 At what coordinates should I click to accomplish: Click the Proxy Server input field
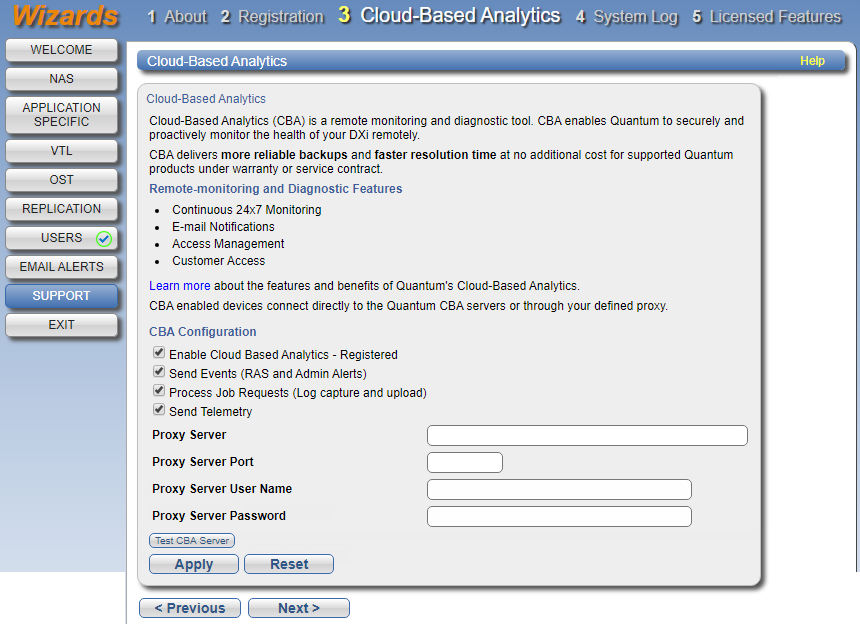(587, 435)
